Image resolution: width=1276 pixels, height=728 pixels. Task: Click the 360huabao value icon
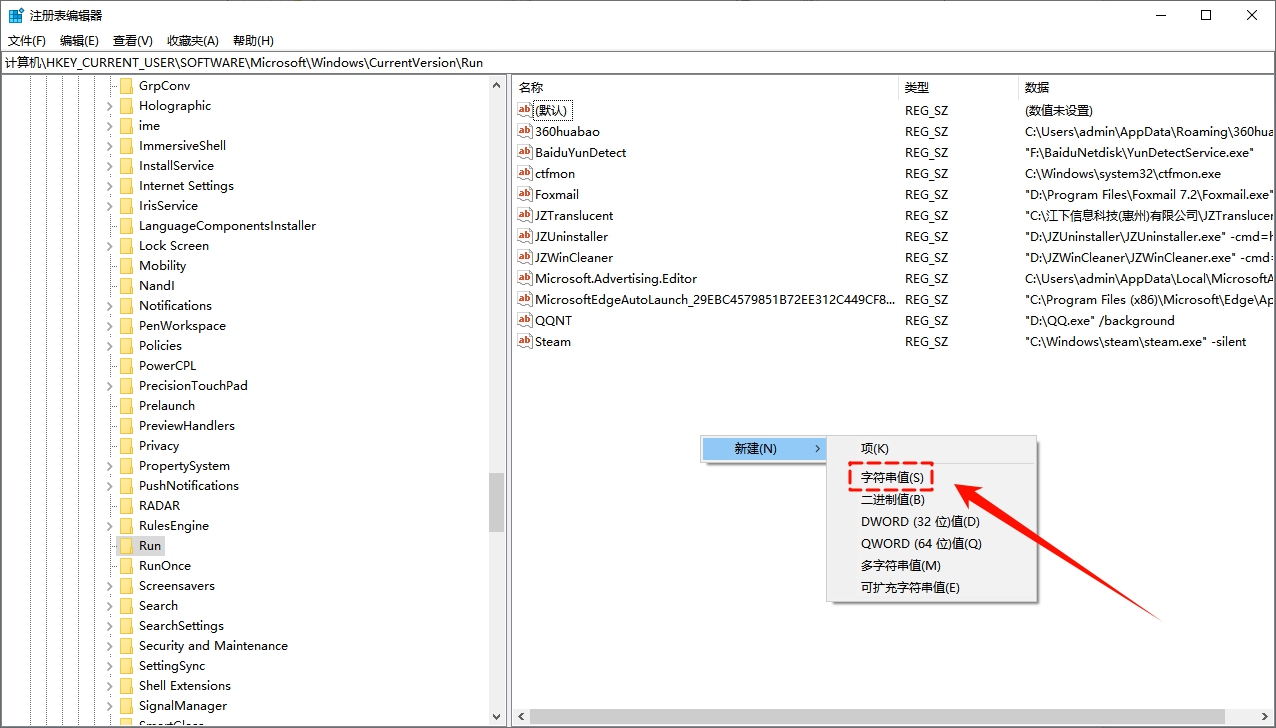[525, 131]
